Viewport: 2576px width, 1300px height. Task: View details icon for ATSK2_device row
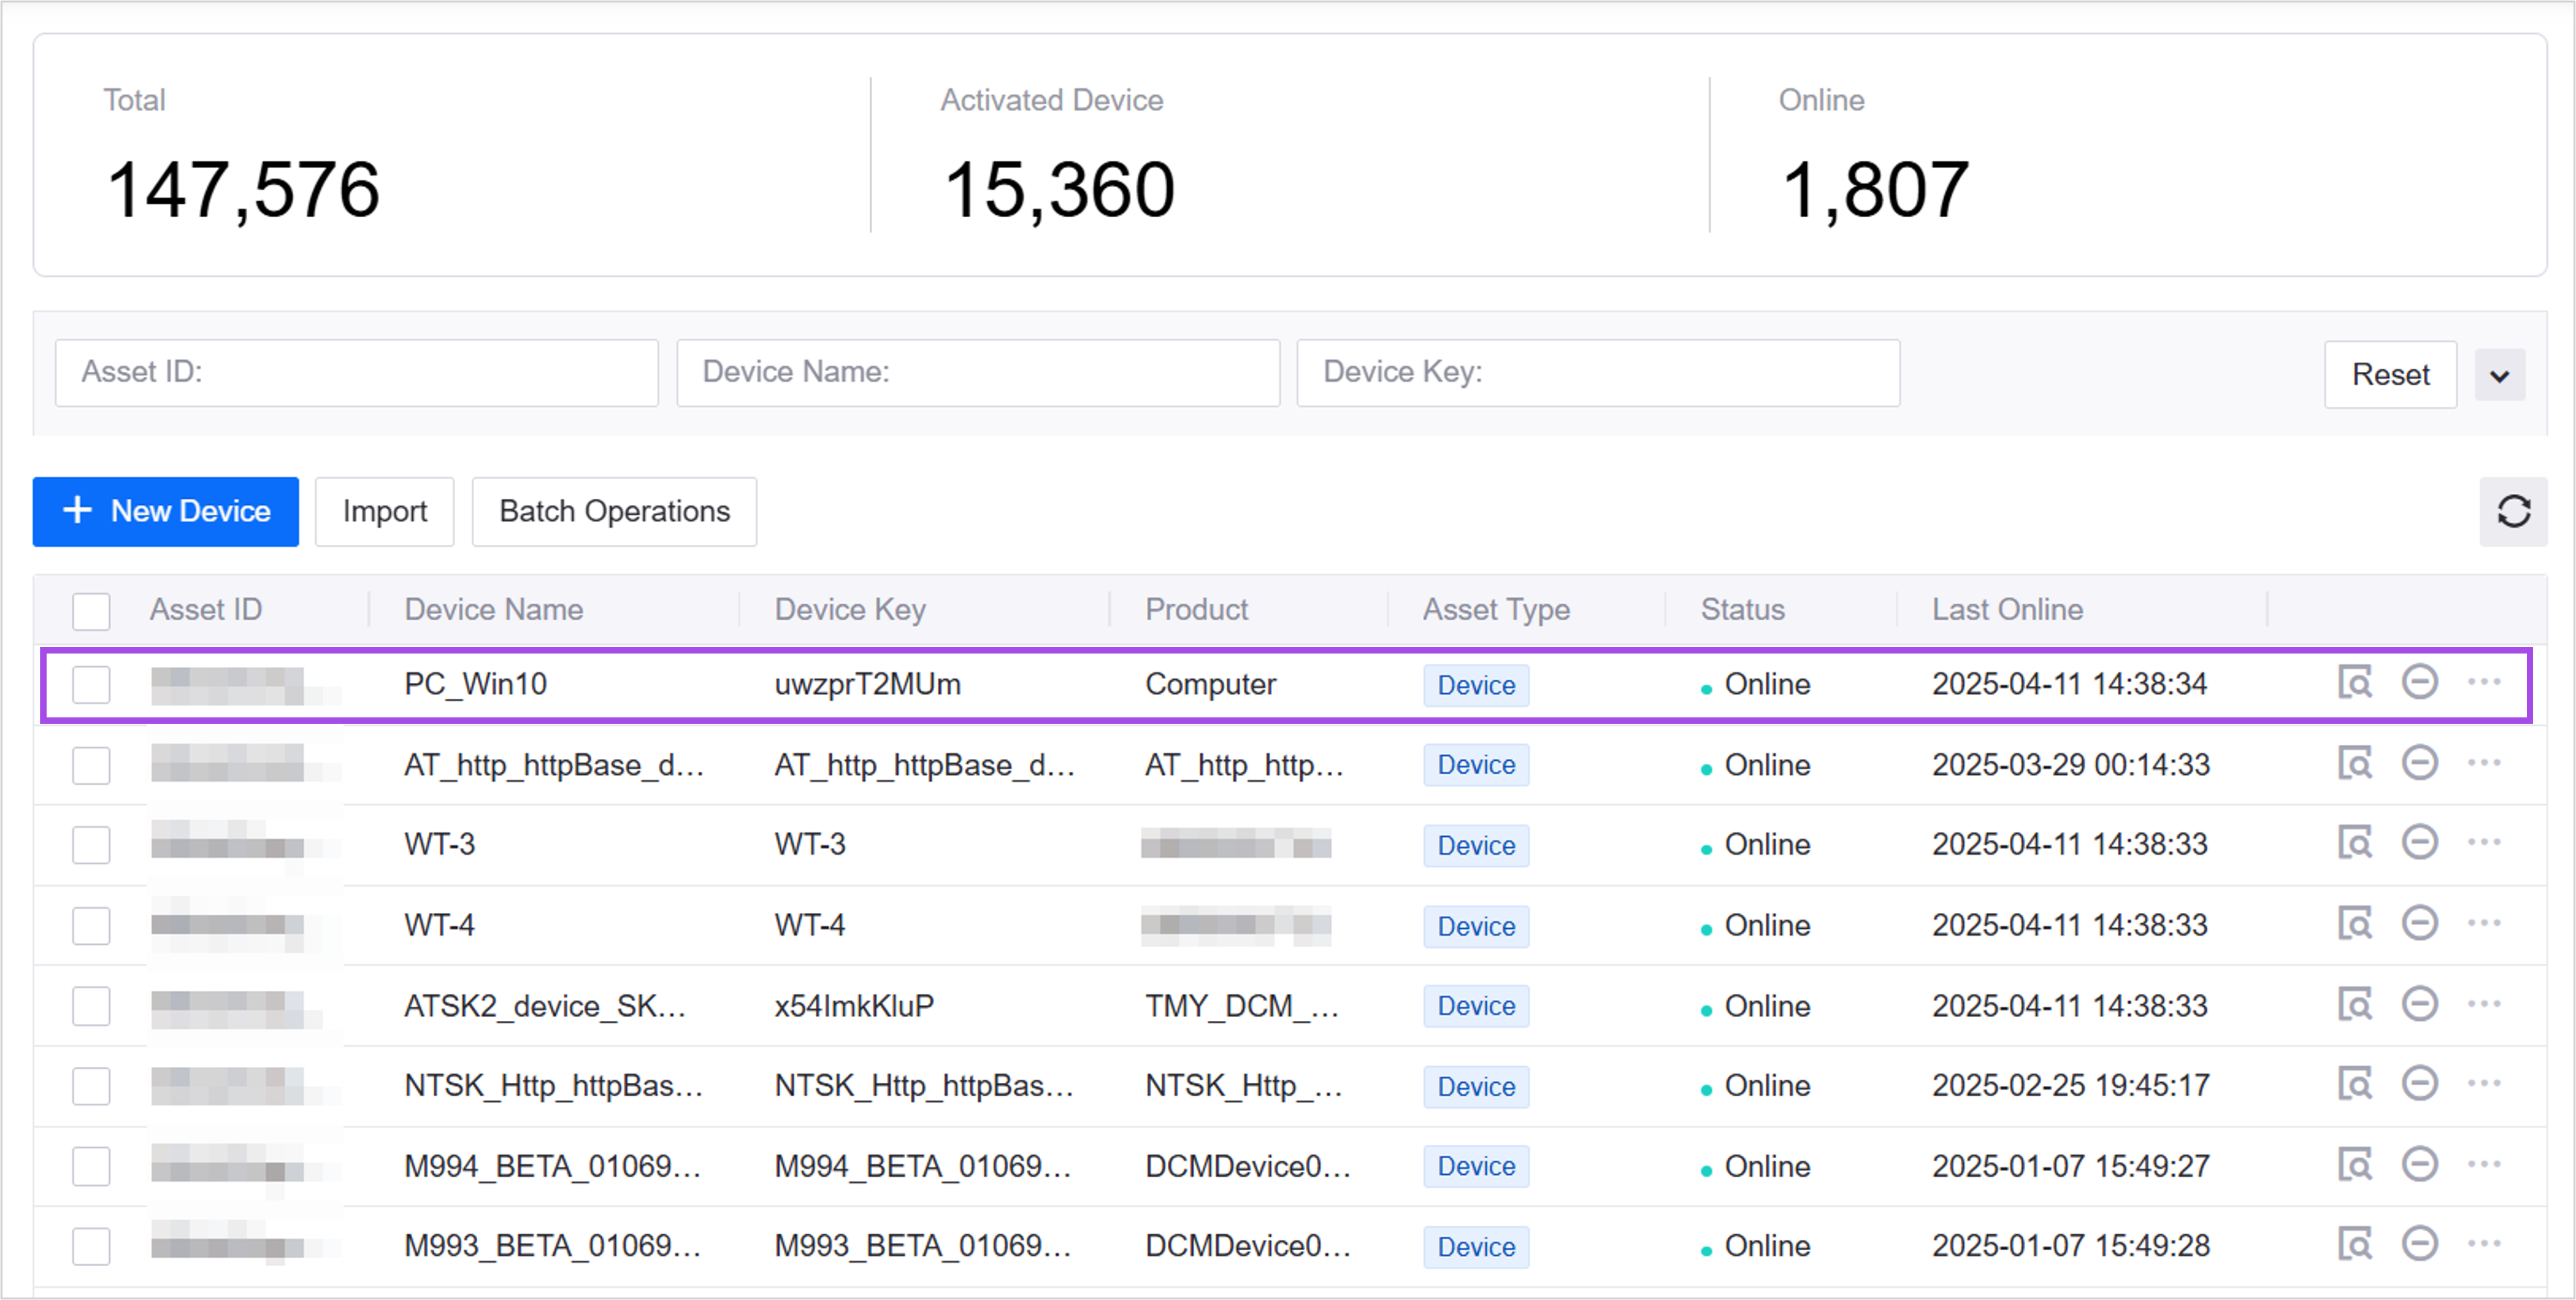(2355, 1004)
